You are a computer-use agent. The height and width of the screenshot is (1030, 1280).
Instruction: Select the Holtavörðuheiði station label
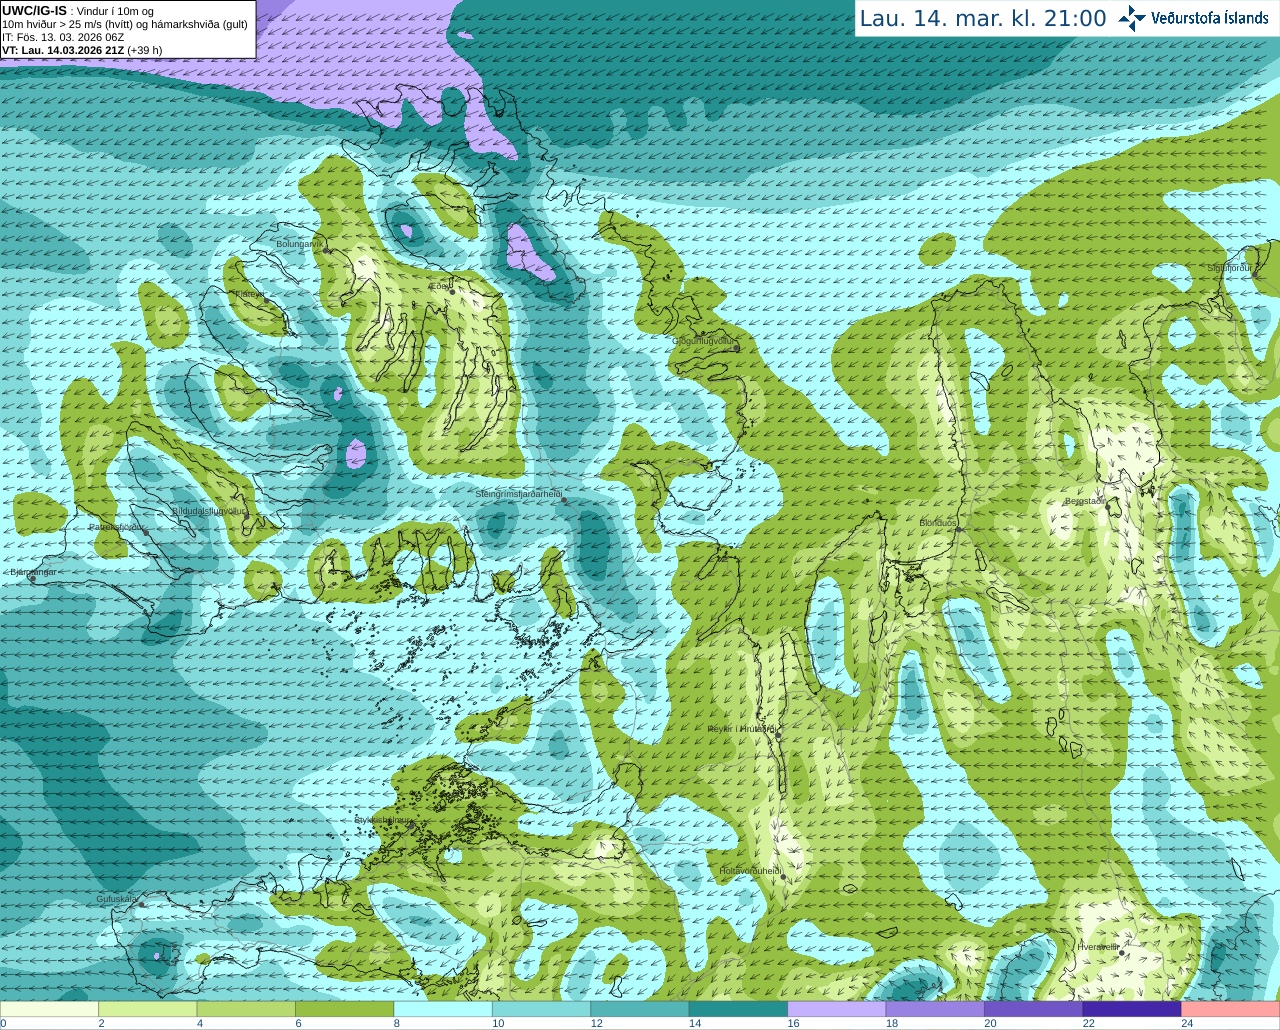(749, 871)
